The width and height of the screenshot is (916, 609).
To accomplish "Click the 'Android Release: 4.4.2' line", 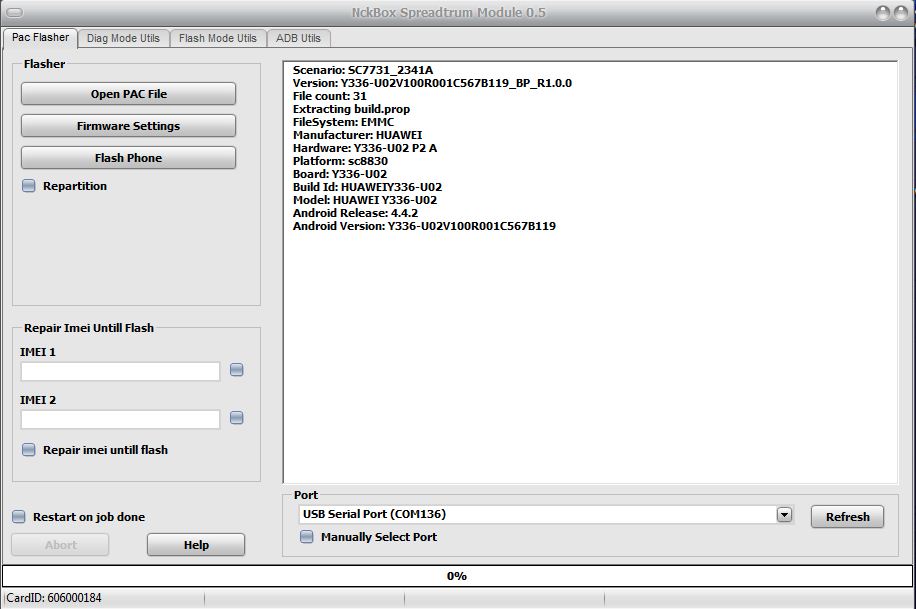I will [x=355, y=213].
